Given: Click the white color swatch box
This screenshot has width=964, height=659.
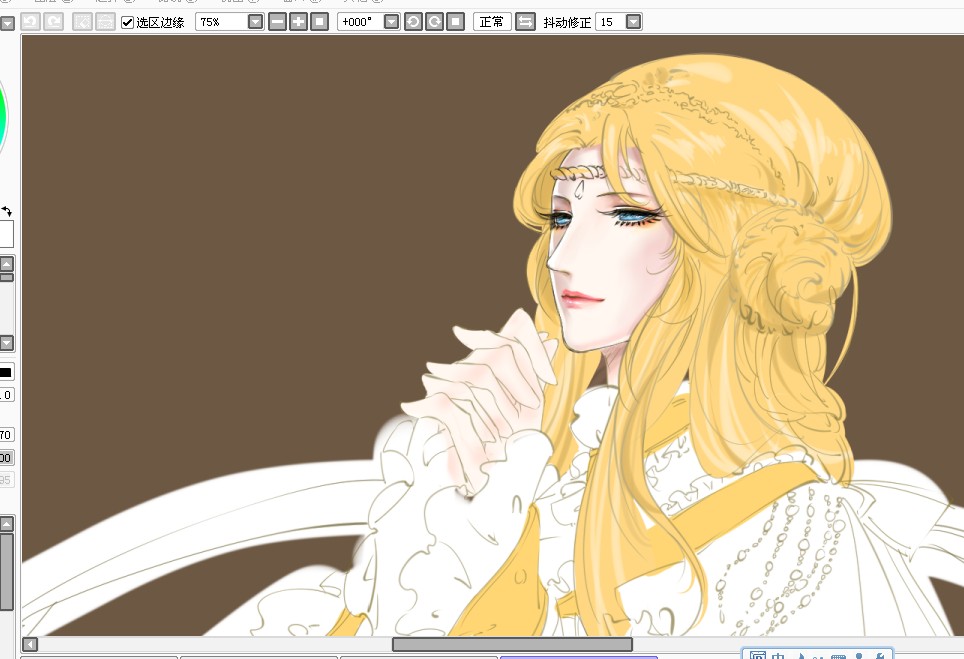Looking at the screenshot, I should click(6, 234).
